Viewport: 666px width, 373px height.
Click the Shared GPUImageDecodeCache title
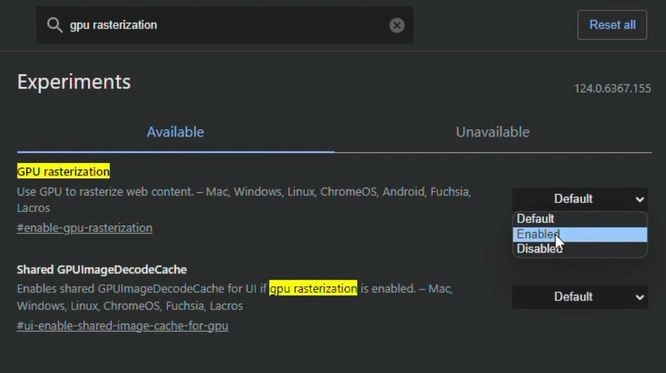point(102,269)
